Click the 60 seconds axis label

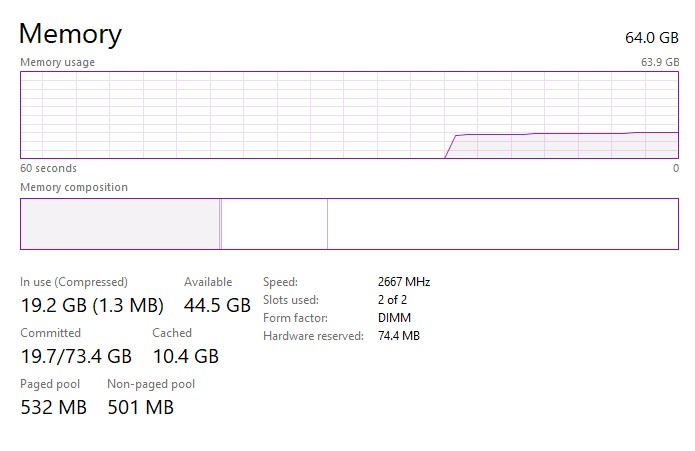48,168
